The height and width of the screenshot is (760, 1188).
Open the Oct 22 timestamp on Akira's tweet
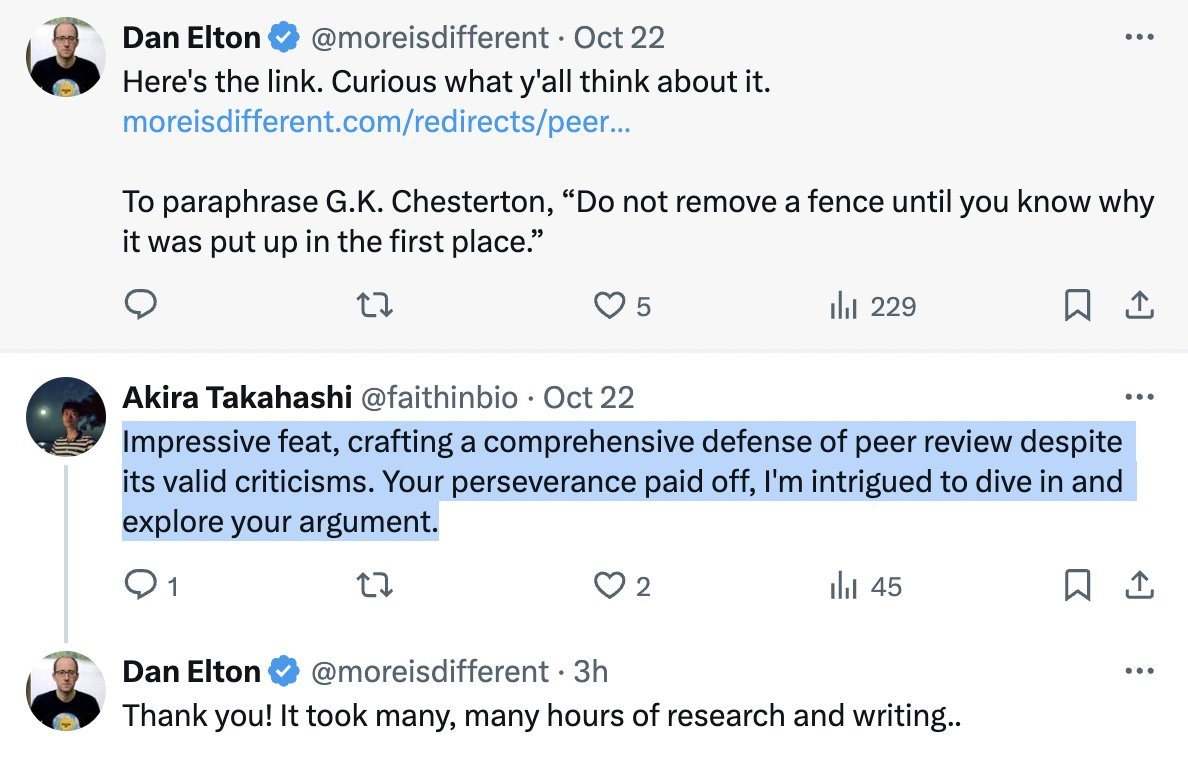589,398
